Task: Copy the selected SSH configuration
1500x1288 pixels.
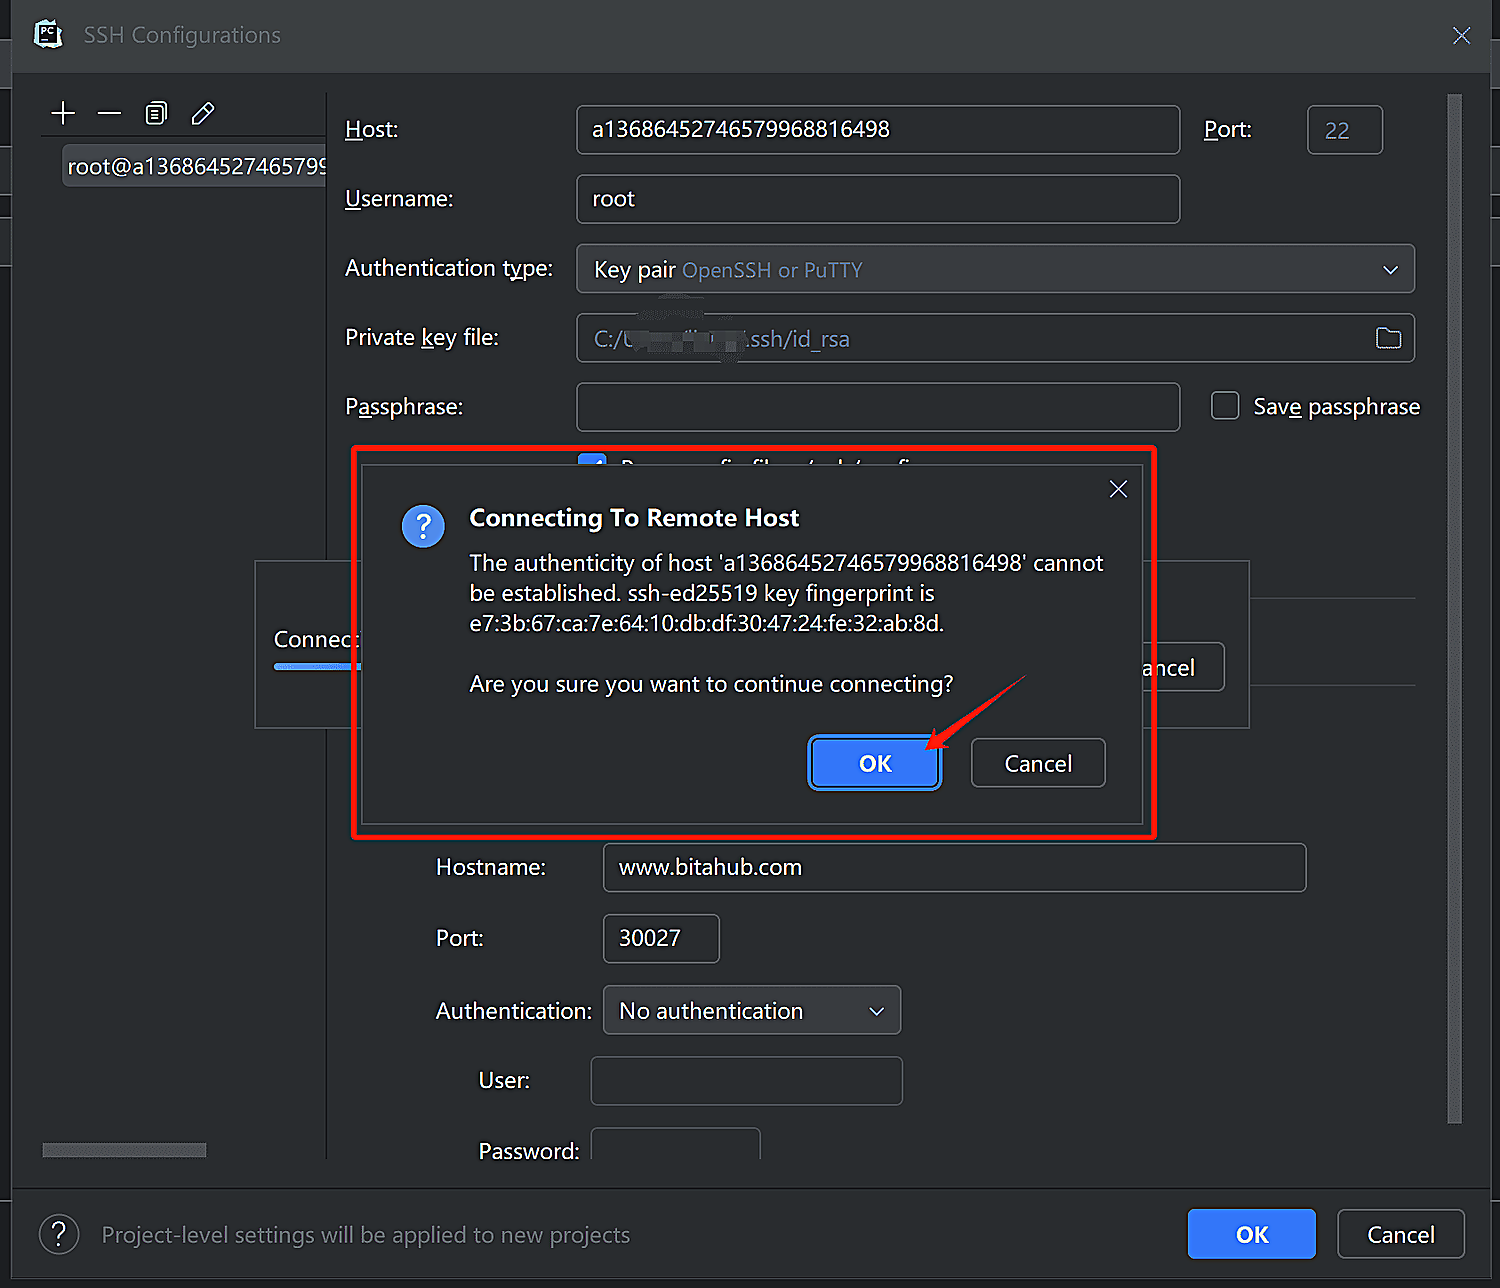Action: [x=156, y=113]
